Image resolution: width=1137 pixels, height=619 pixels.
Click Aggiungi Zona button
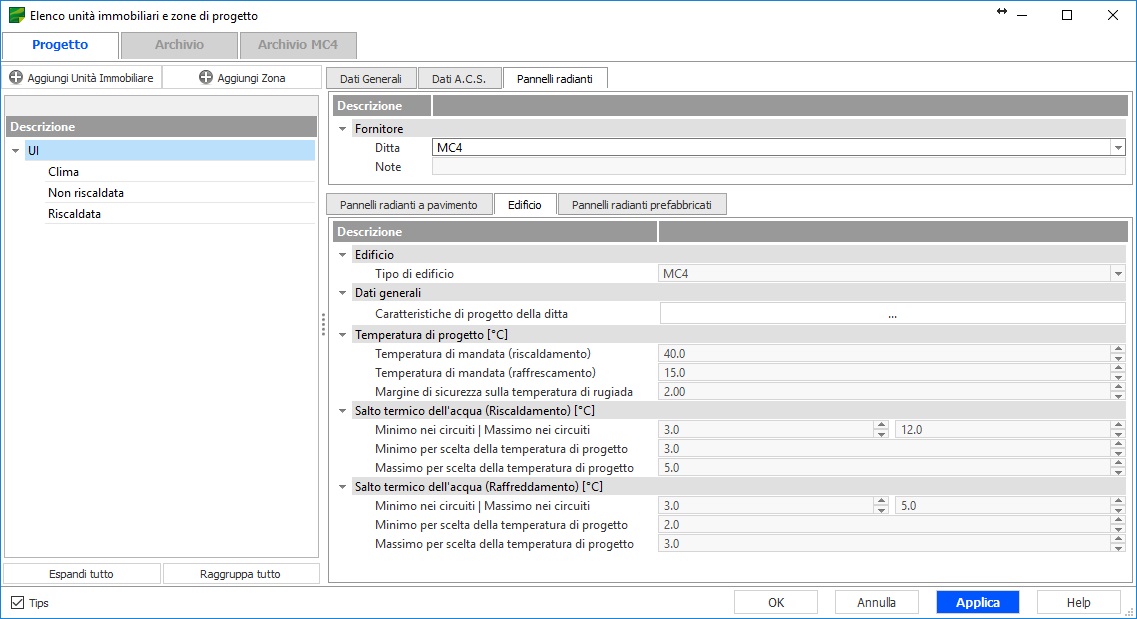[x=242, y=78]
